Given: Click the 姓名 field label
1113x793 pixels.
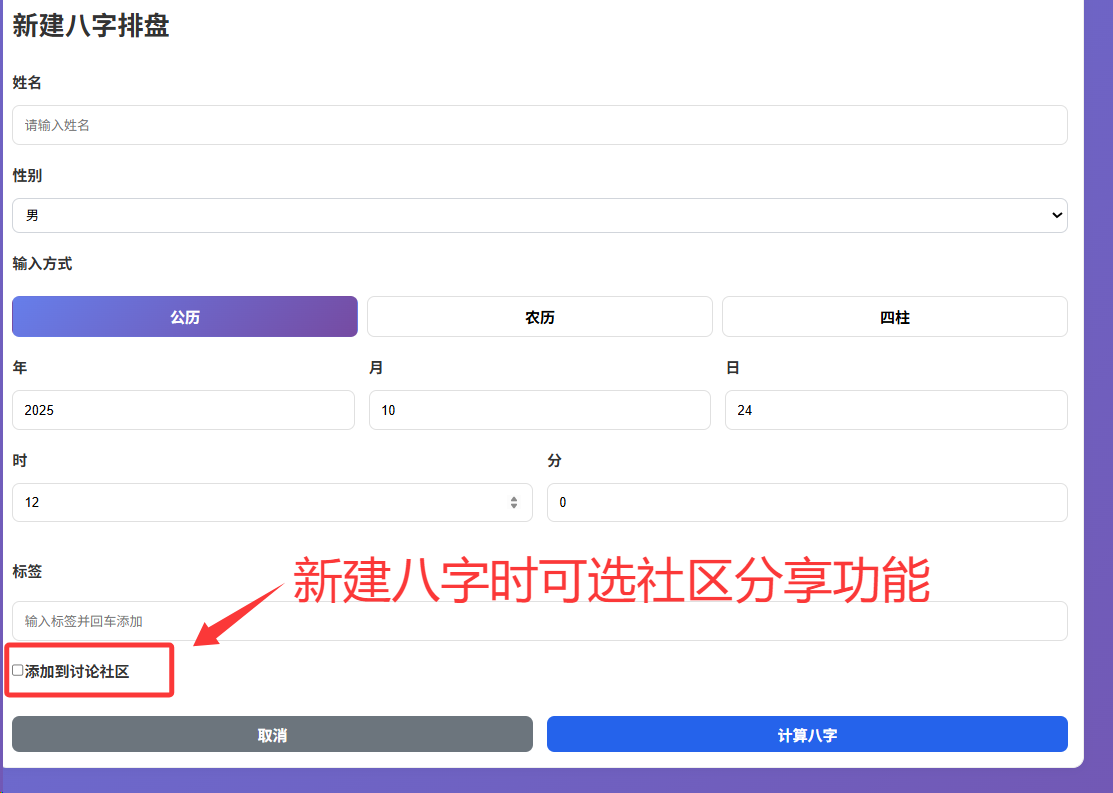Looking at the screenshot, I should (27, 83).
